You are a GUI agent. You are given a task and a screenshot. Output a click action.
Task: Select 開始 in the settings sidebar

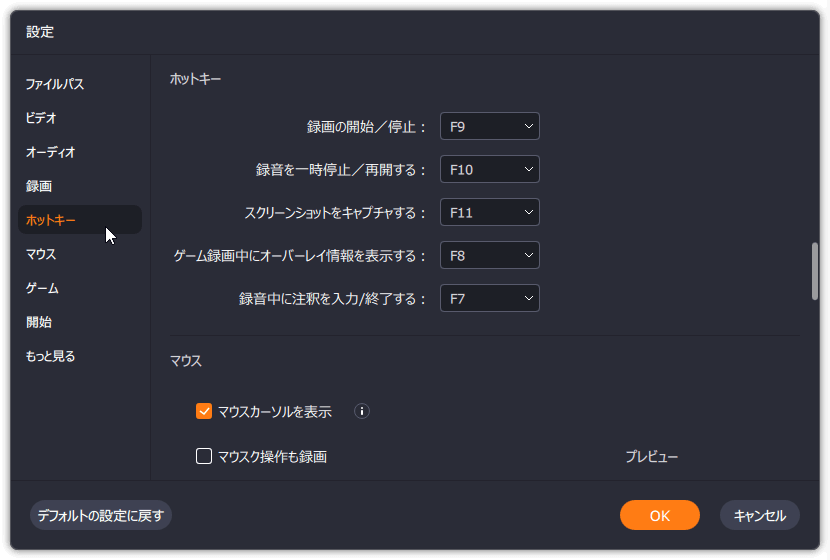[40, 322]
